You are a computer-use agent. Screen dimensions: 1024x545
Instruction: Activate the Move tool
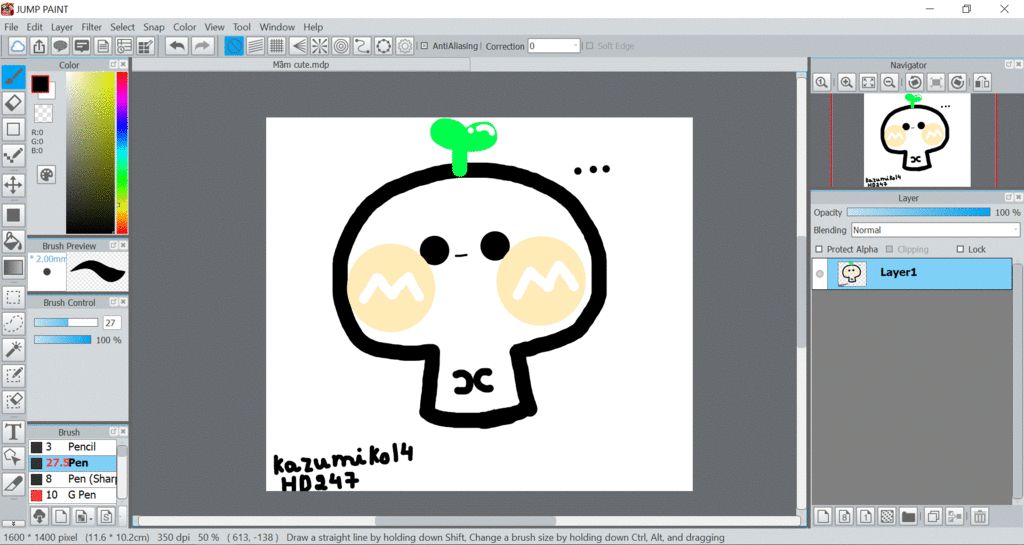[13, 185]
